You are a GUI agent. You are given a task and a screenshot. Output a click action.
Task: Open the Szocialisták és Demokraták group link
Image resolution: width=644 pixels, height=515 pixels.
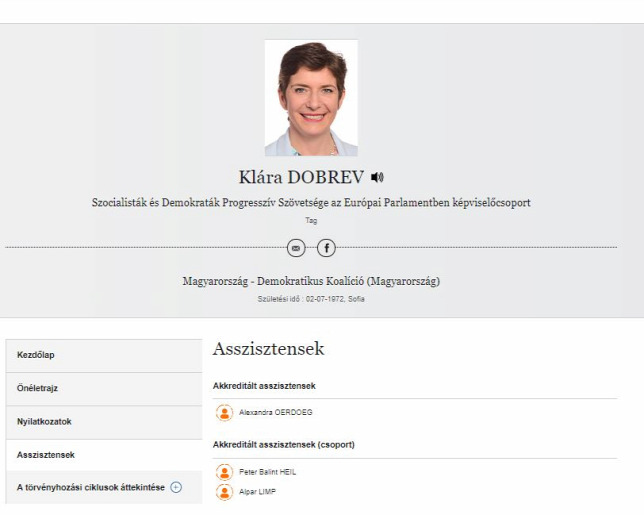[311, 202]
